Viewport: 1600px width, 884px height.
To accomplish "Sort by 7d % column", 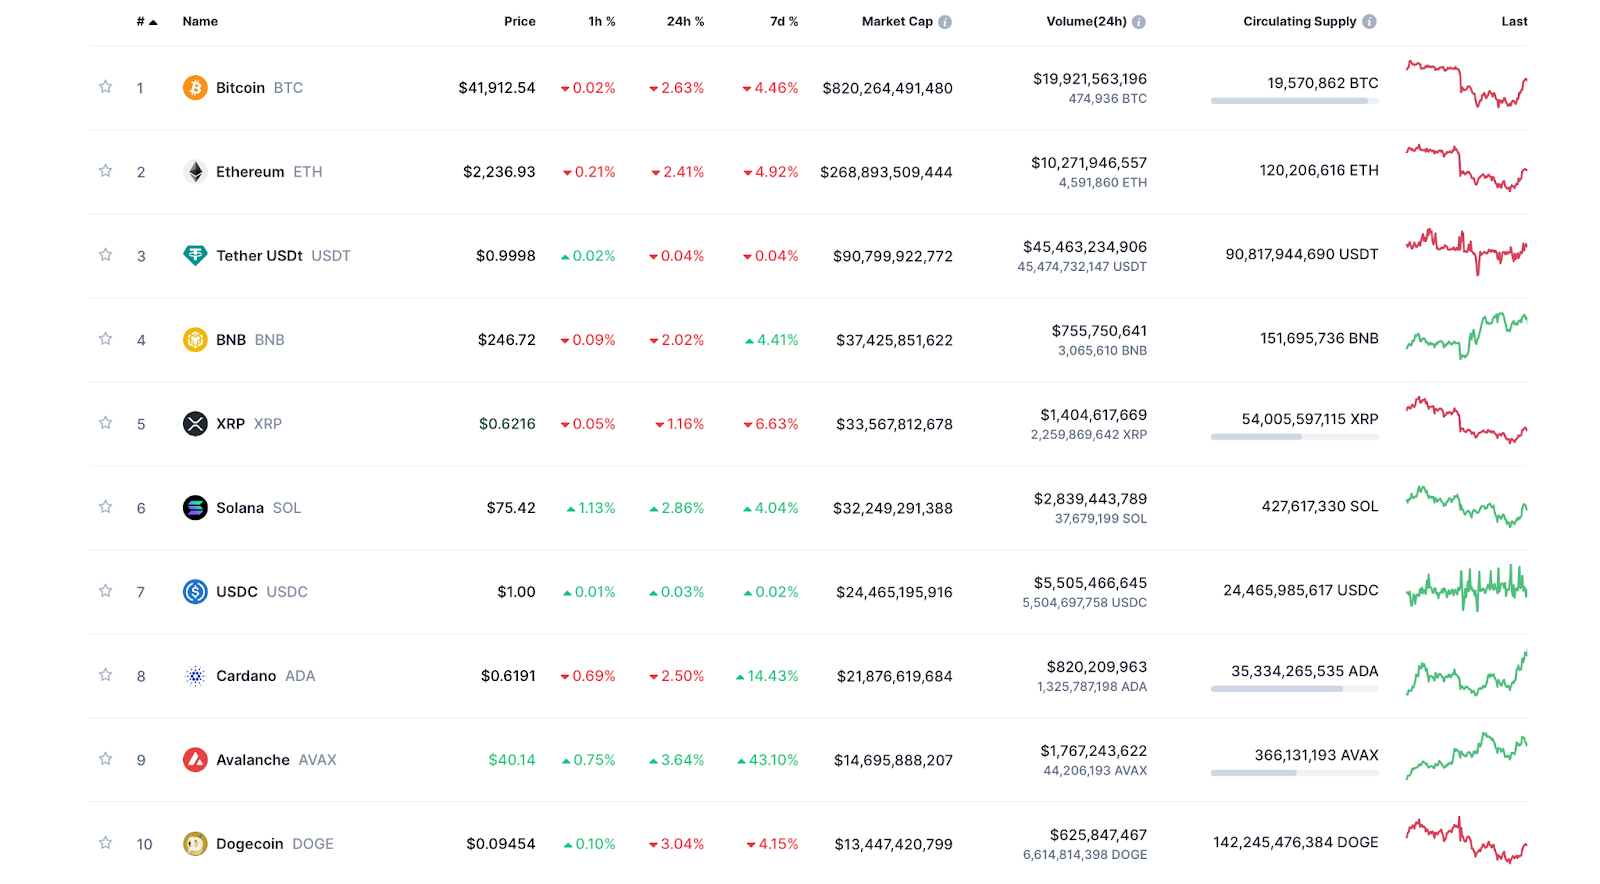I will click(x=784, y=21).
